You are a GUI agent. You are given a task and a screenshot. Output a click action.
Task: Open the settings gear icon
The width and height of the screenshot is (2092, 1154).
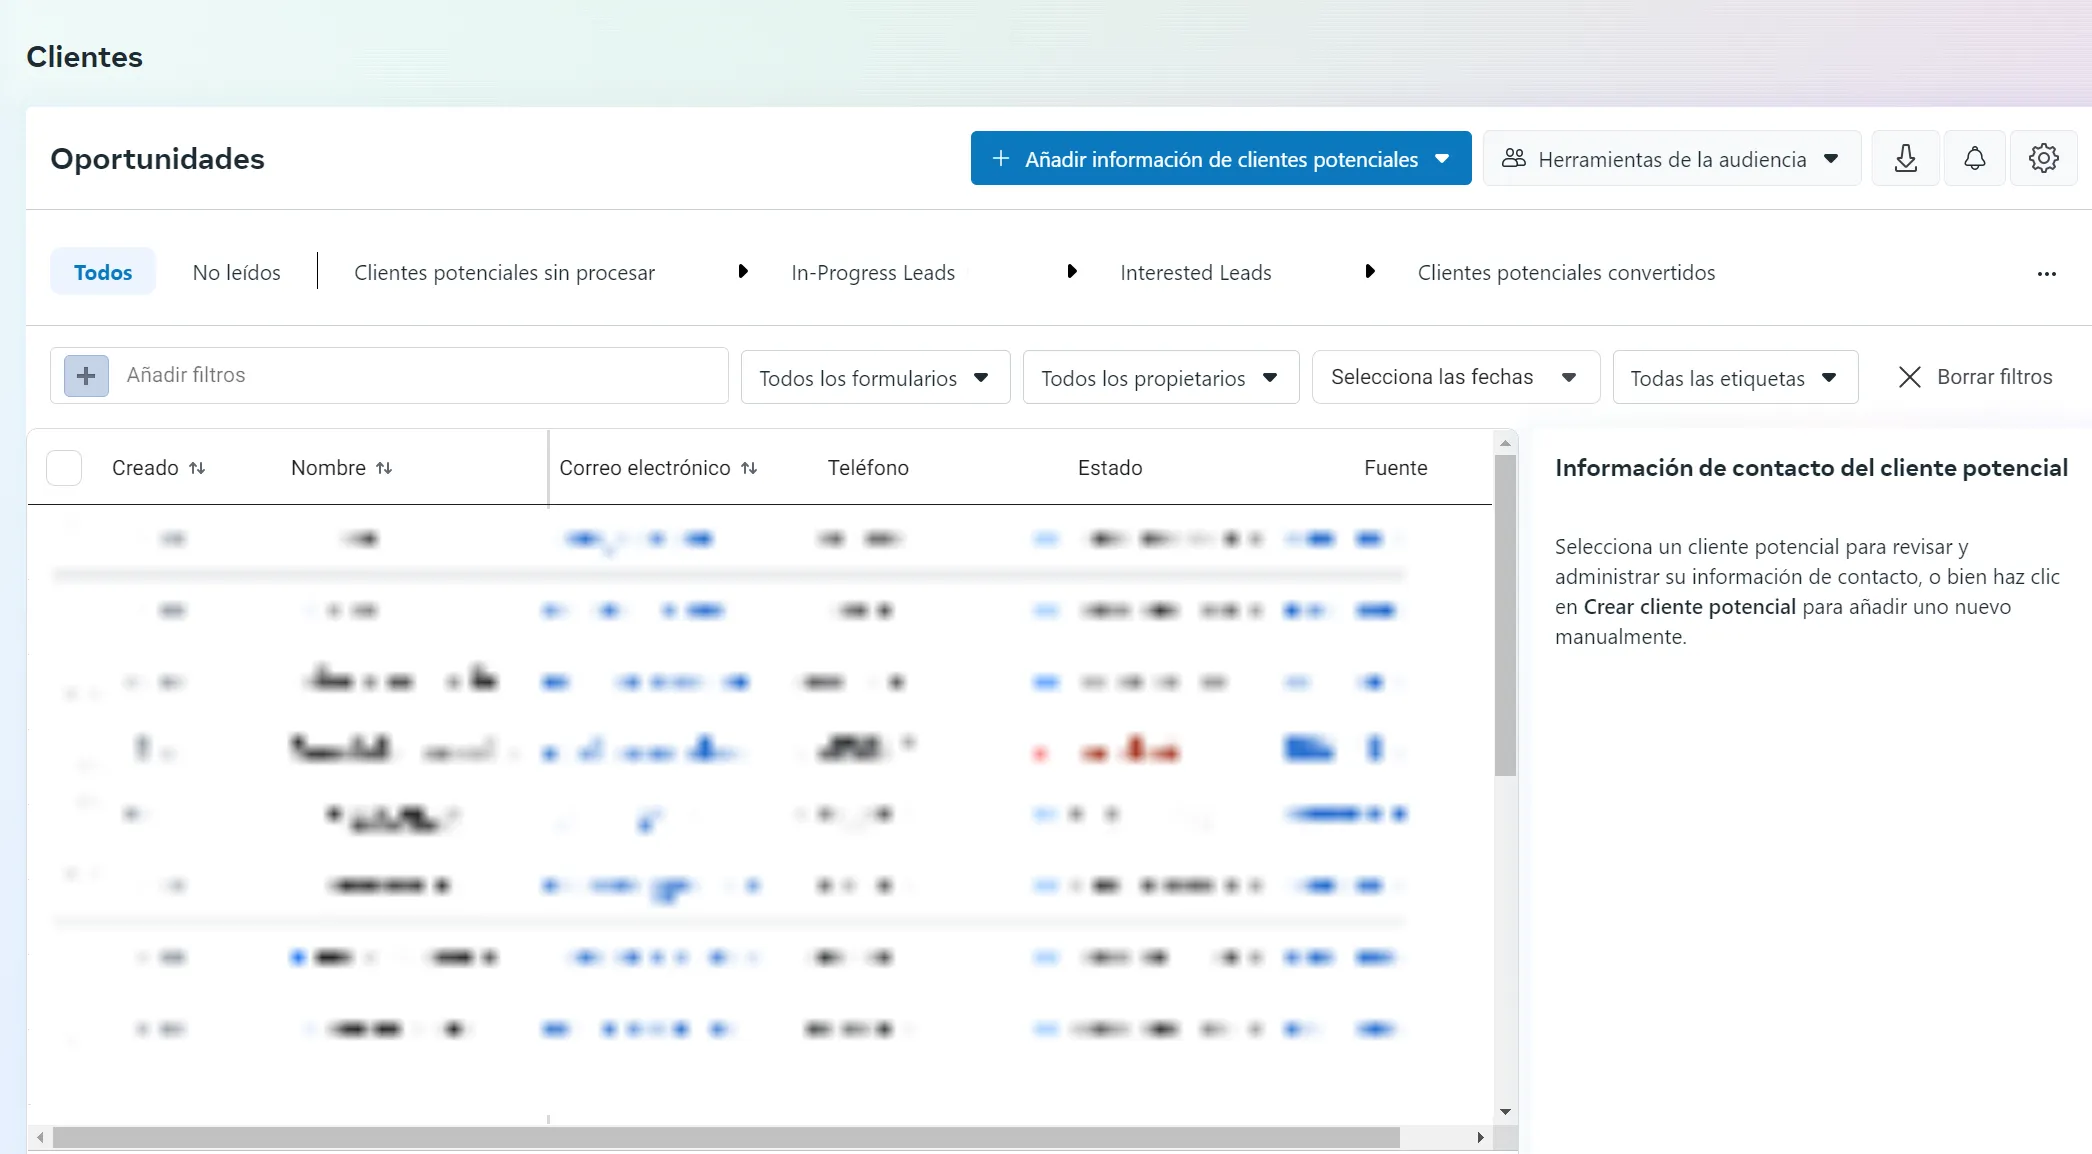2043,158
